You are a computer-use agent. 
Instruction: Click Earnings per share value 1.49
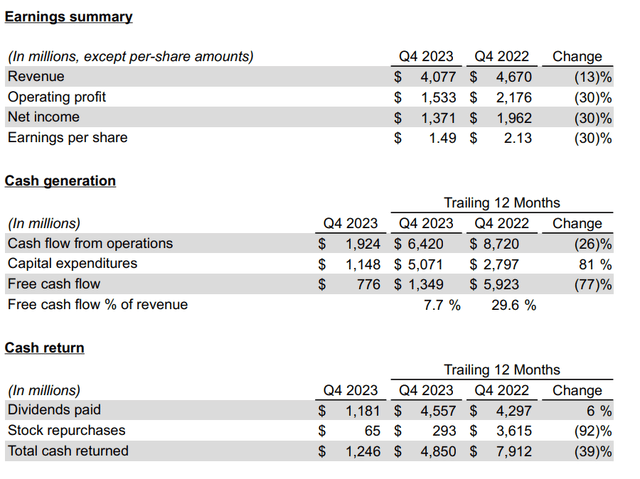click(x=442, y=138)
